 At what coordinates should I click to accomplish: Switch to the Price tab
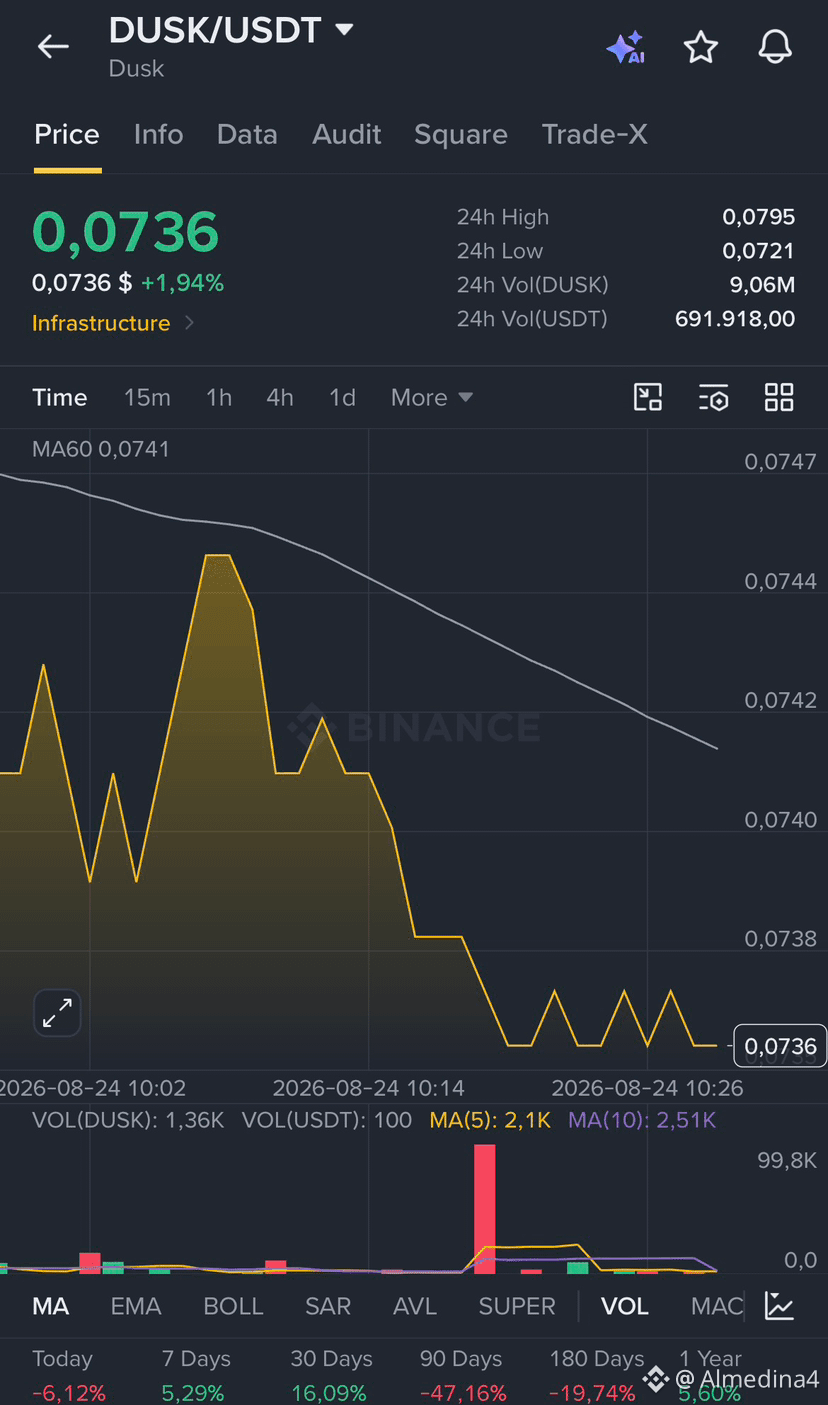point(67,134)
